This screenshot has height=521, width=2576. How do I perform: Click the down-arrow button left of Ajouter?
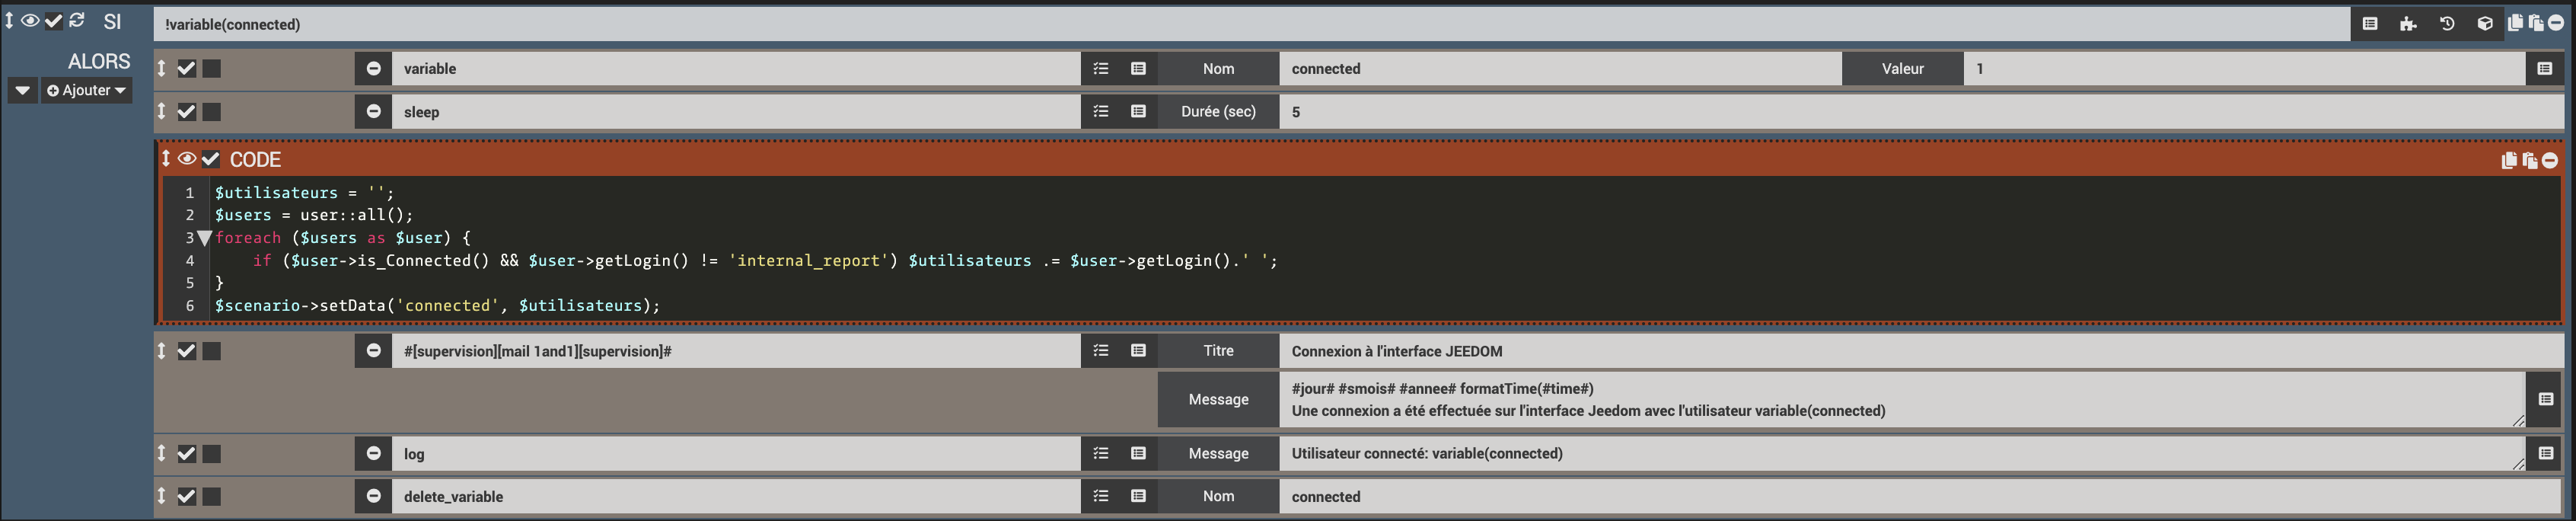click(x=23, y=90)
